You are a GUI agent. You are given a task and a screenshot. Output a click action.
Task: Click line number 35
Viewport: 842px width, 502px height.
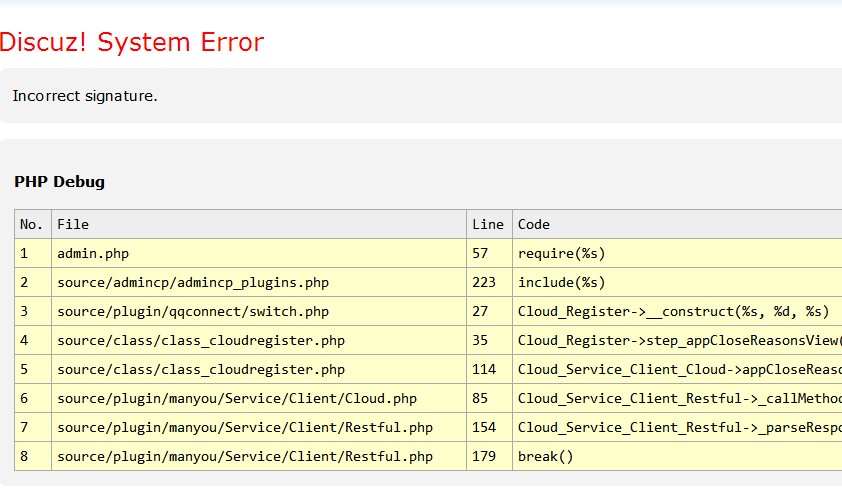click(x=489, y=340)
